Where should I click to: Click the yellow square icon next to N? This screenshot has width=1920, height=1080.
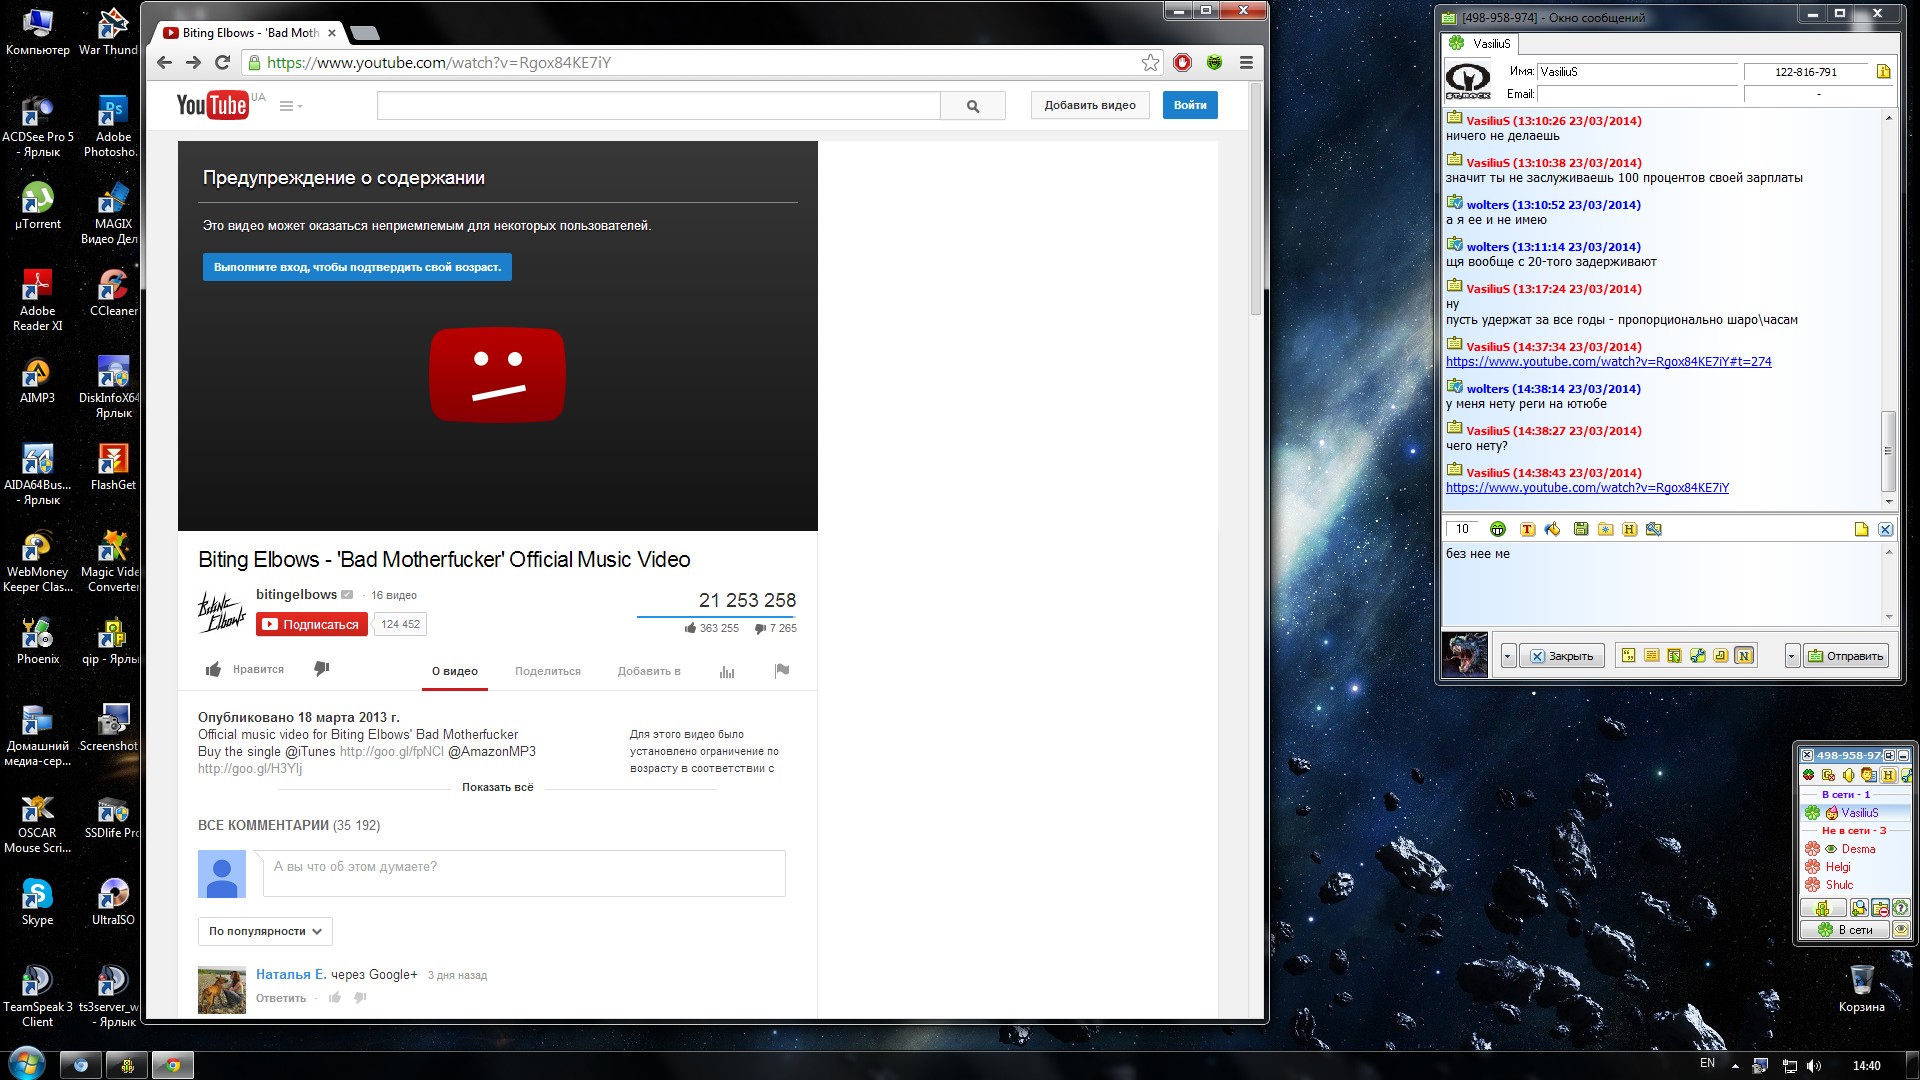(x=1720, y=656)
